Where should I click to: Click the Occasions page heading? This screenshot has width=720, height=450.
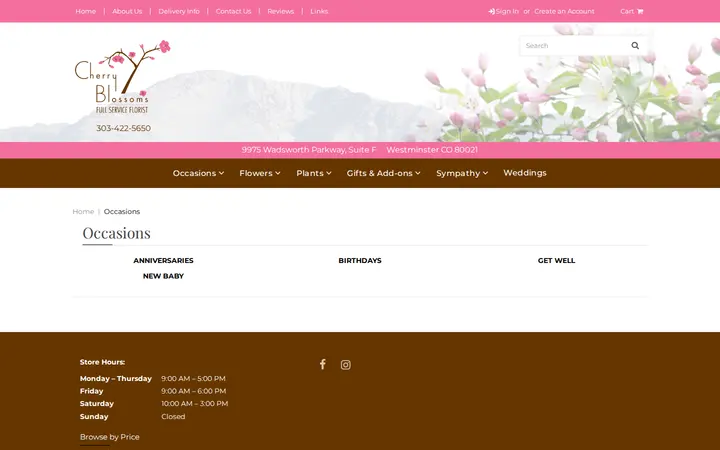[117, 233]
